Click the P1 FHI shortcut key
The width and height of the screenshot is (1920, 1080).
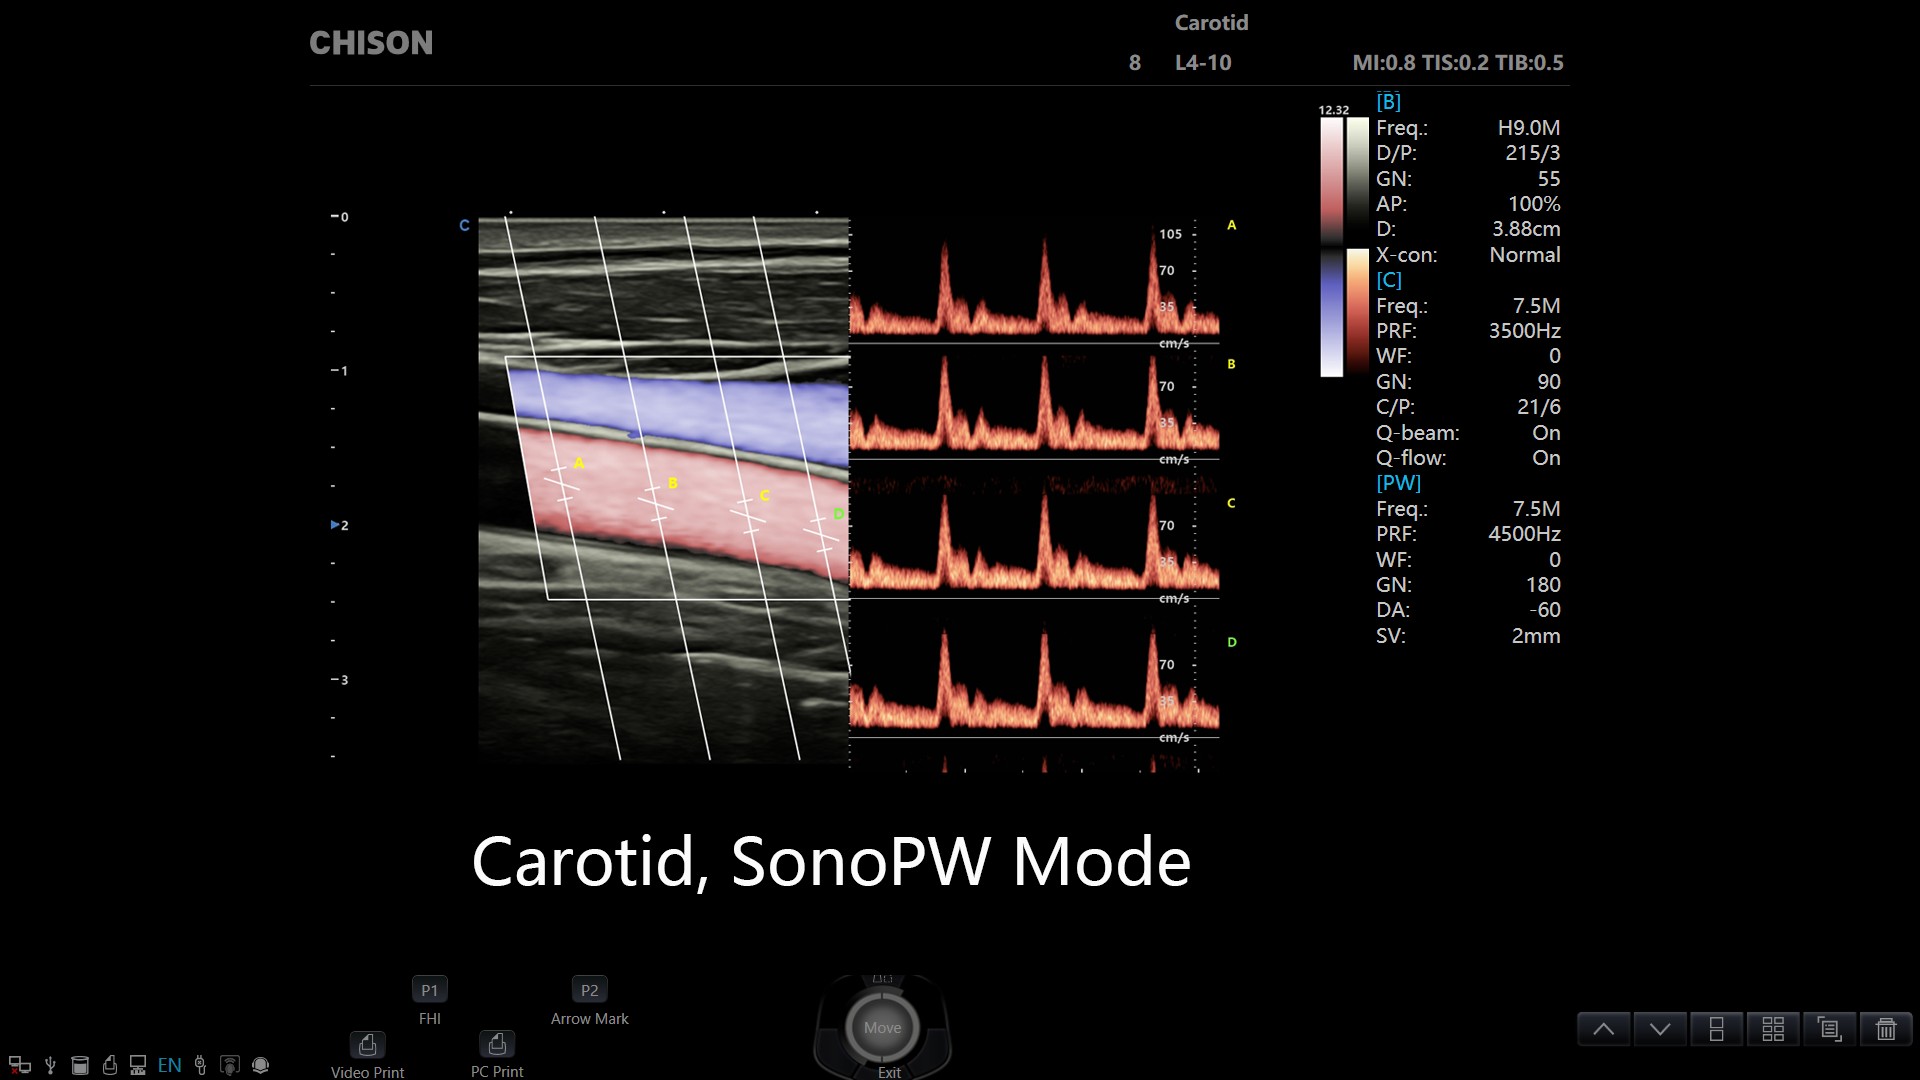tap(429, 990)
